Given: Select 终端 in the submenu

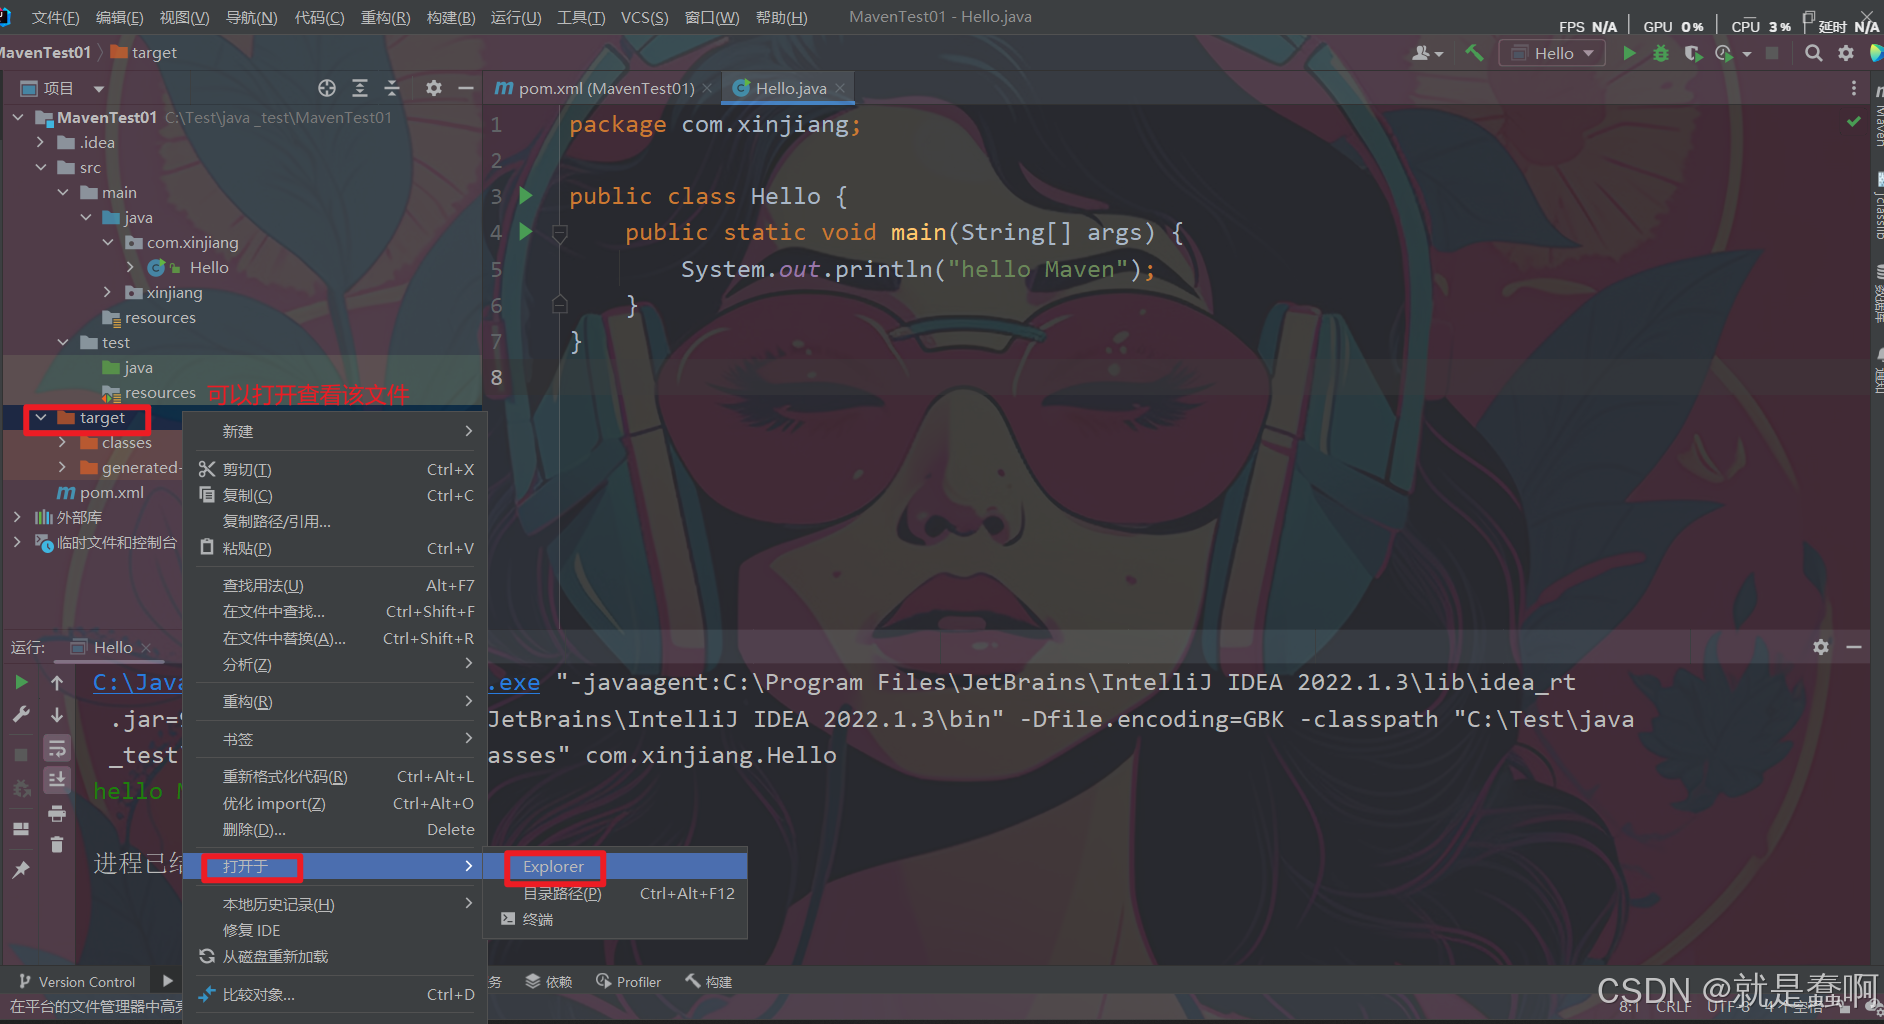Looking at the screenshot, I should (x=616, y=919).
